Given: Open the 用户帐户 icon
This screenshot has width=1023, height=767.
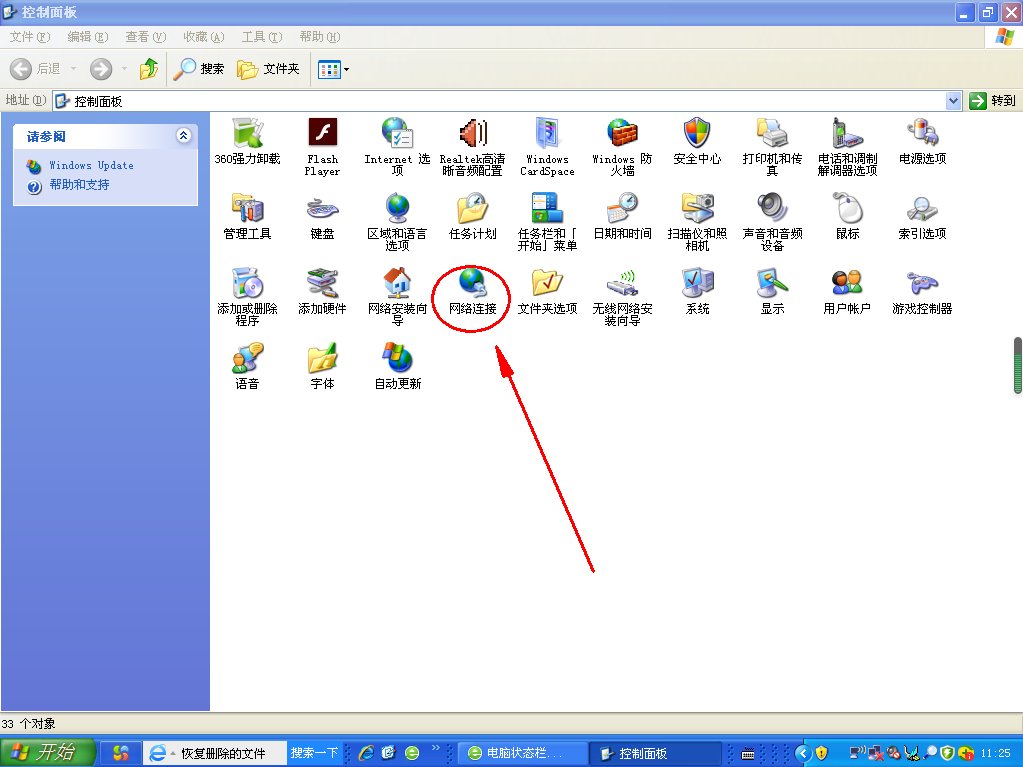Looking at the screenshot, I should [x=847, y=285].
